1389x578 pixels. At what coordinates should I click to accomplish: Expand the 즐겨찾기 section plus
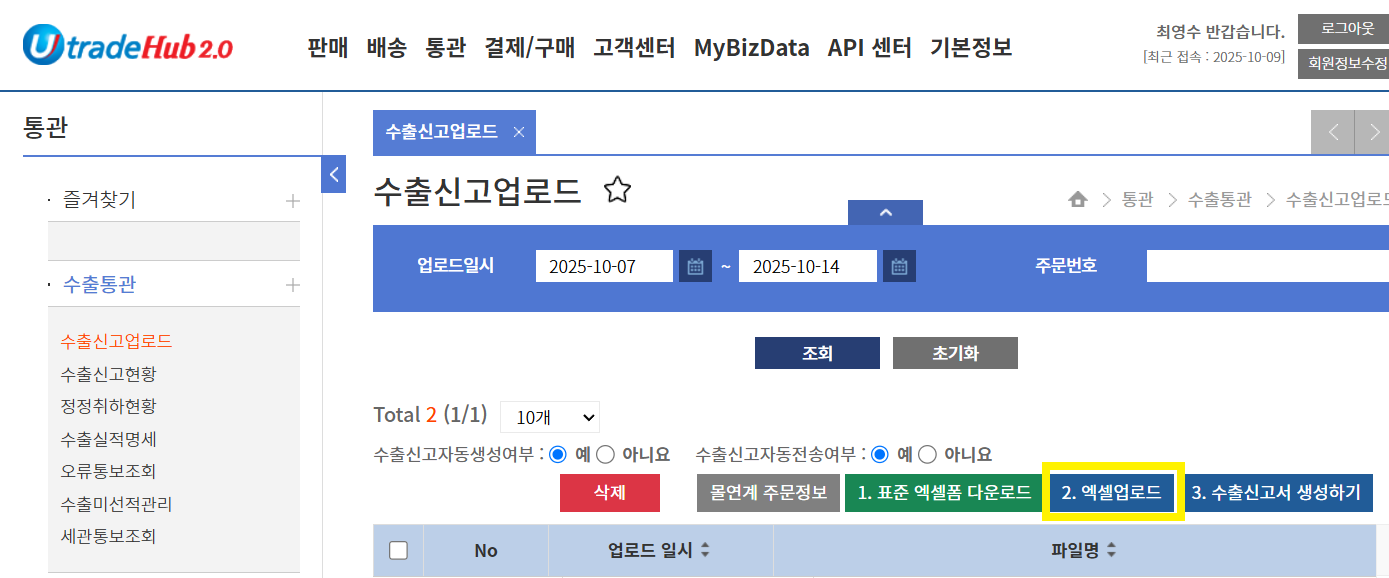point(292,201)
